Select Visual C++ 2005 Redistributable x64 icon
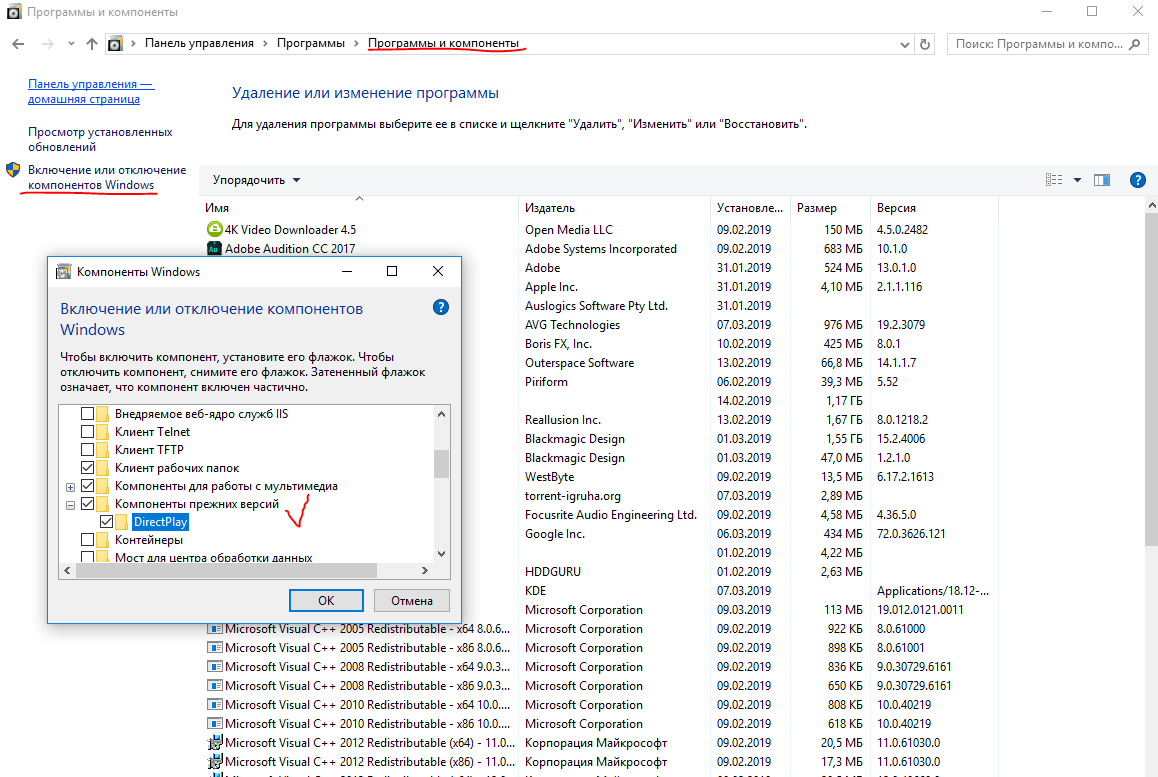The image size is (1158, 777). (215, 629)
